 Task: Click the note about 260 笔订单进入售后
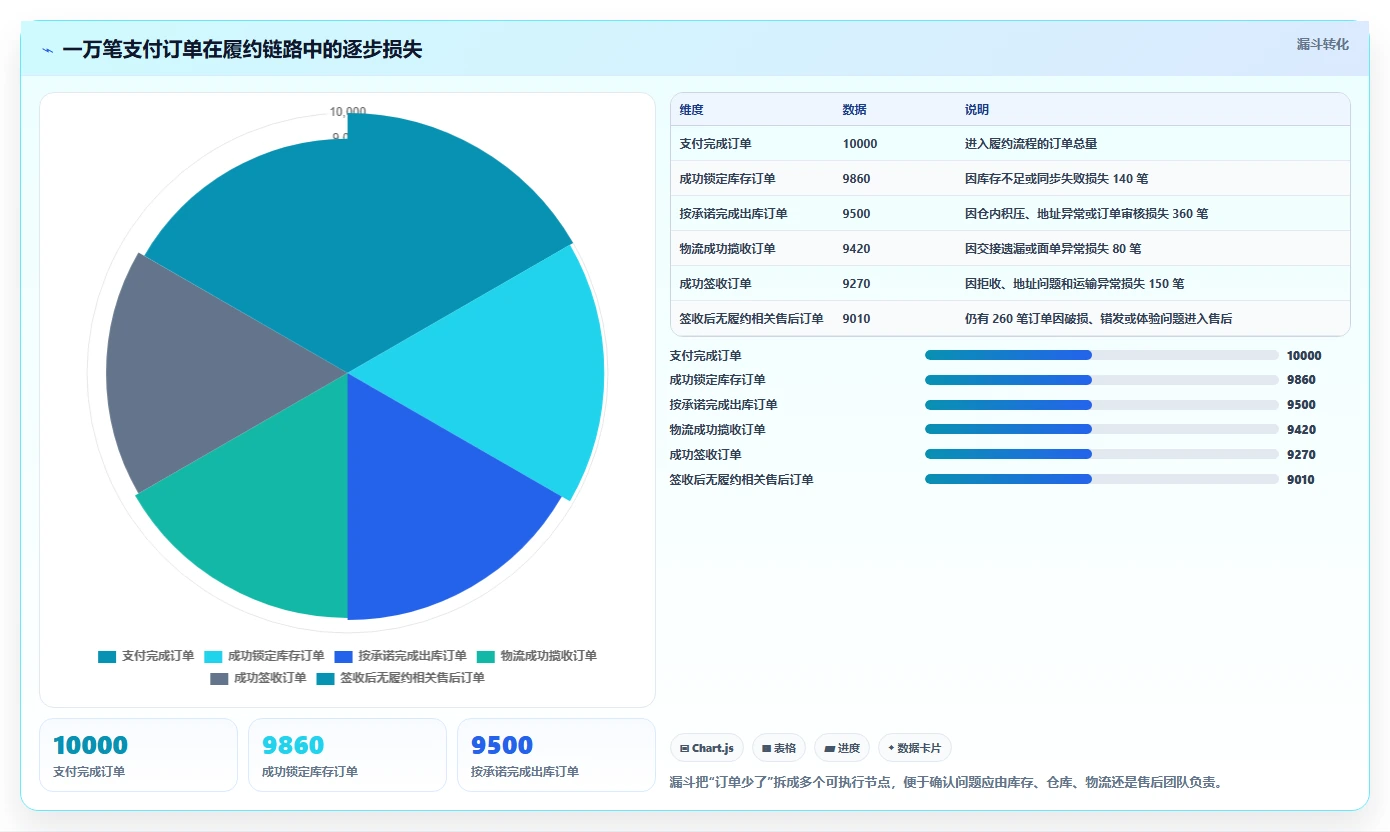pyautogui.click(x=1098, y=319)
